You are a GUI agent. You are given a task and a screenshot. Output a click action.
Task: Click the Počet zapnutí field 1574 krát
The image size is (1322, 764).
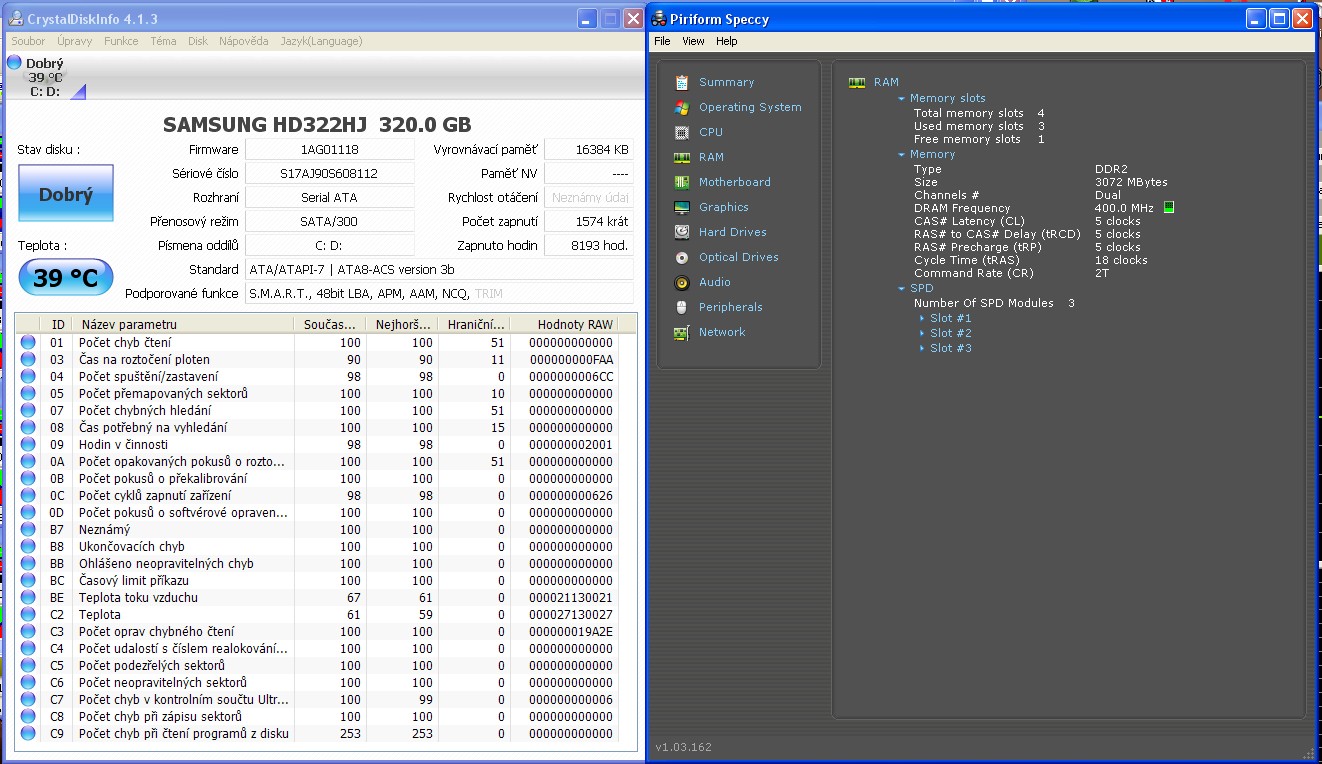(589, 221)
